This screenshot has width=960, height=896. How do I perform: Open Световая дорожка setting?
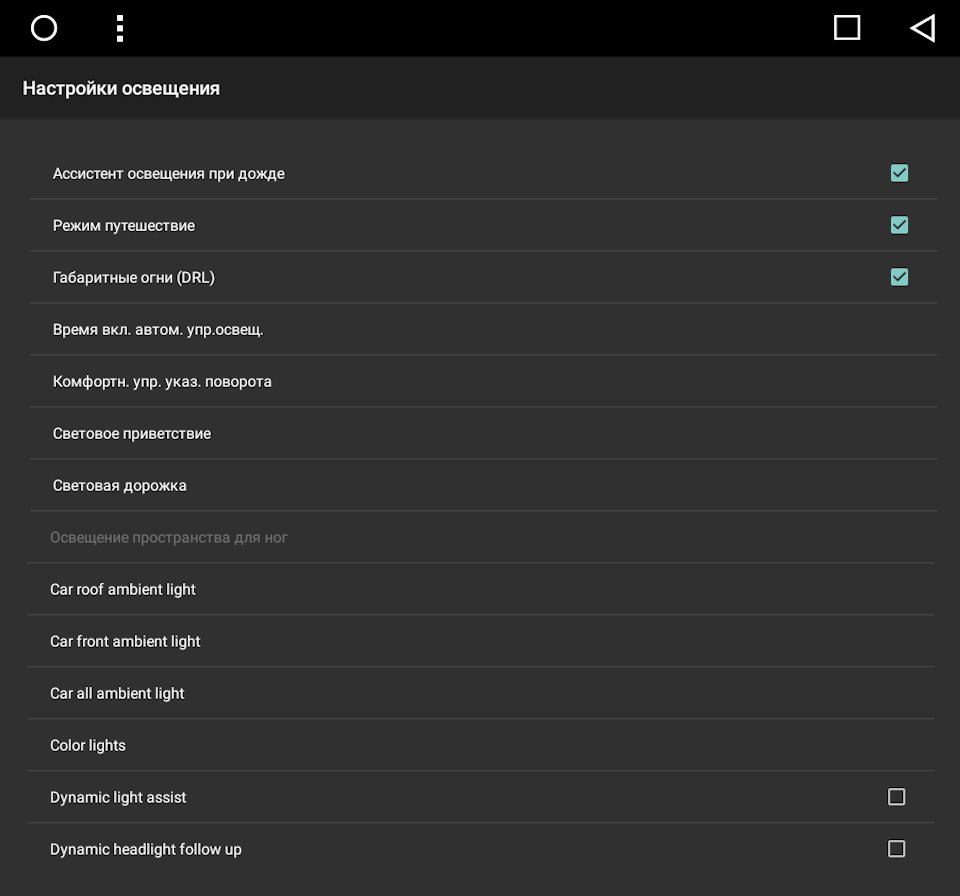click(x=484, y=486)
